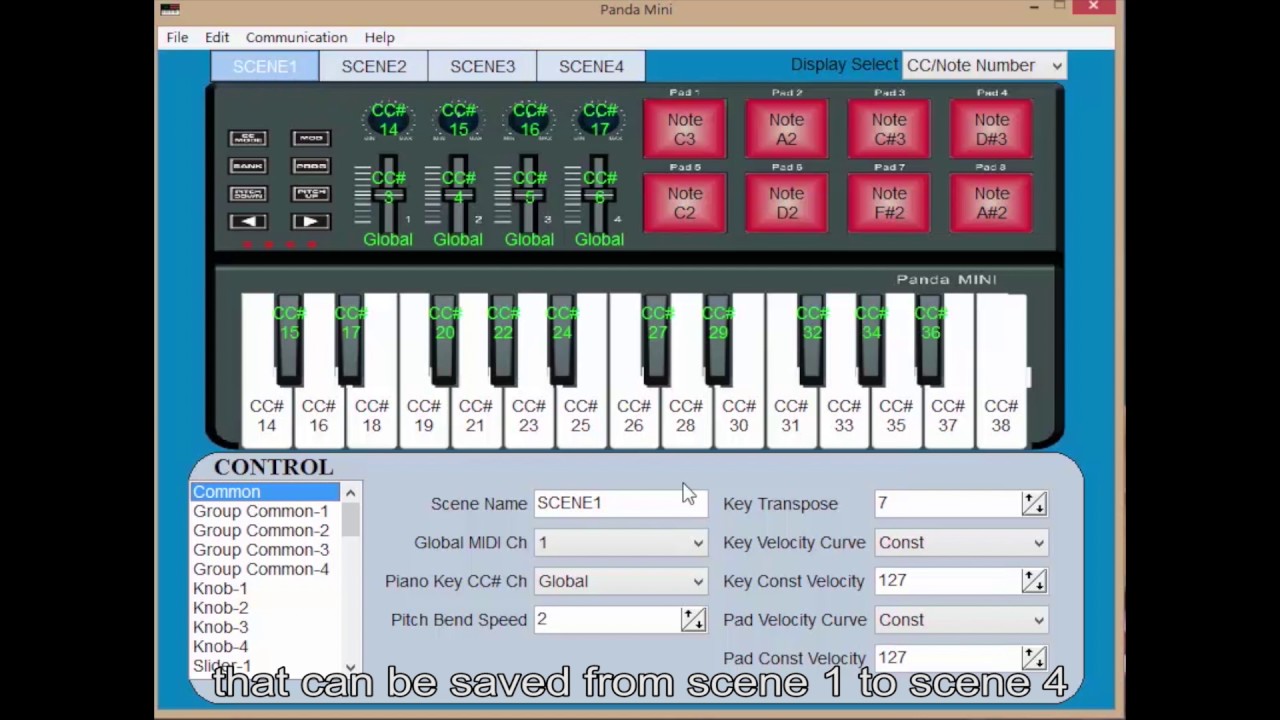Image resolution: width=1280 pixels, height=720 pixels.
Task: Select Knob-1 in the control list
Action: (x=265, y=588)
